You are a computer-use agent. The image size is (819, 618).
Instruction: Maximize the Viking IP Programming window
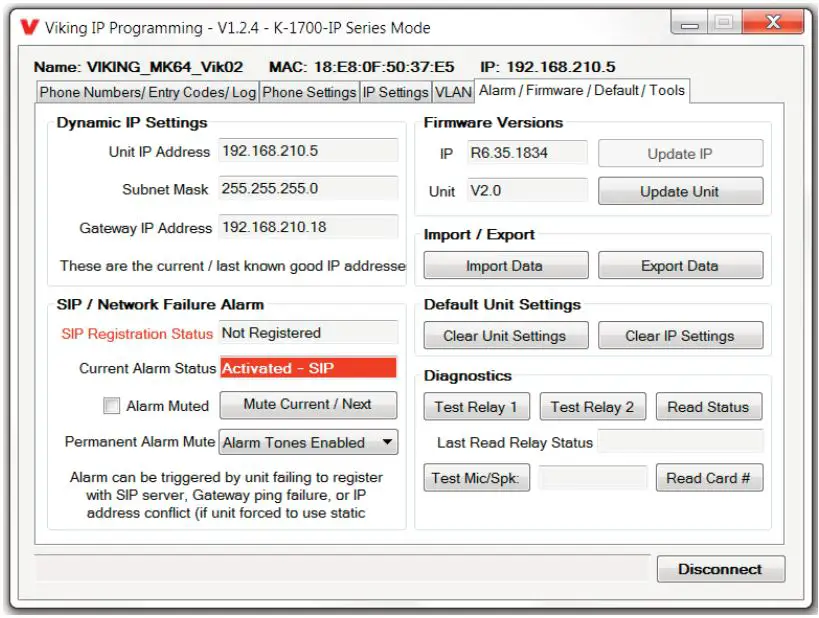tap(724, 22)
